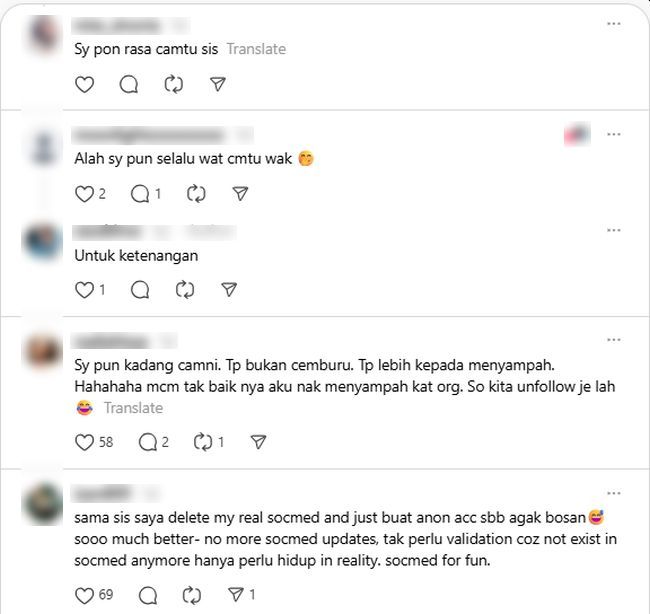Open more options for 'Sy pun kadang camni' comment
Screen dimensions: 650x614
614,340
